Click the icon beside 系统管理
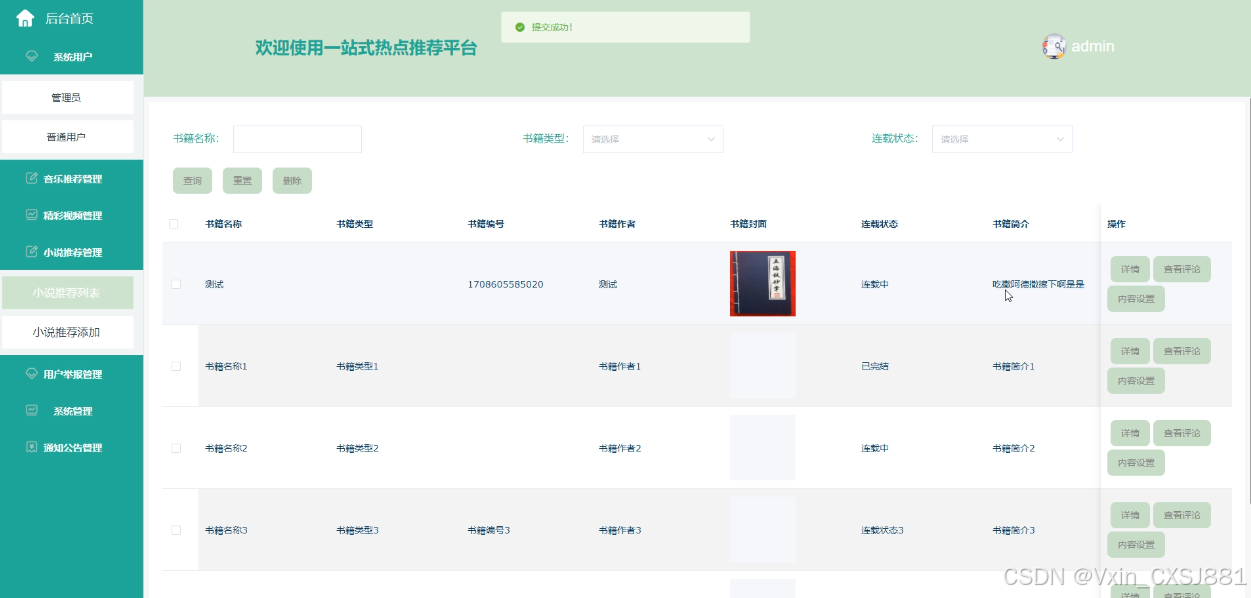 click(32, 410)
